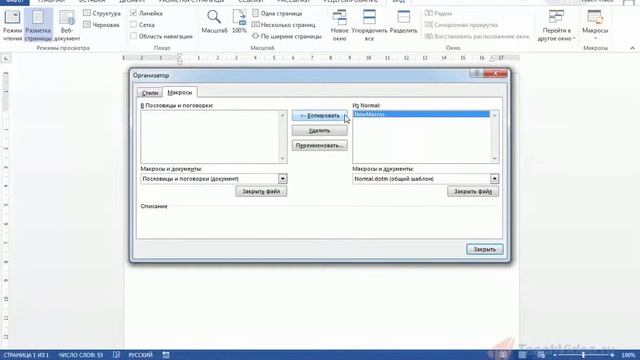This screenshot has width=640, height=360.
Task: Toggle the Линейка checkbox
Action: pyautogui.click(x=133, y=13)
